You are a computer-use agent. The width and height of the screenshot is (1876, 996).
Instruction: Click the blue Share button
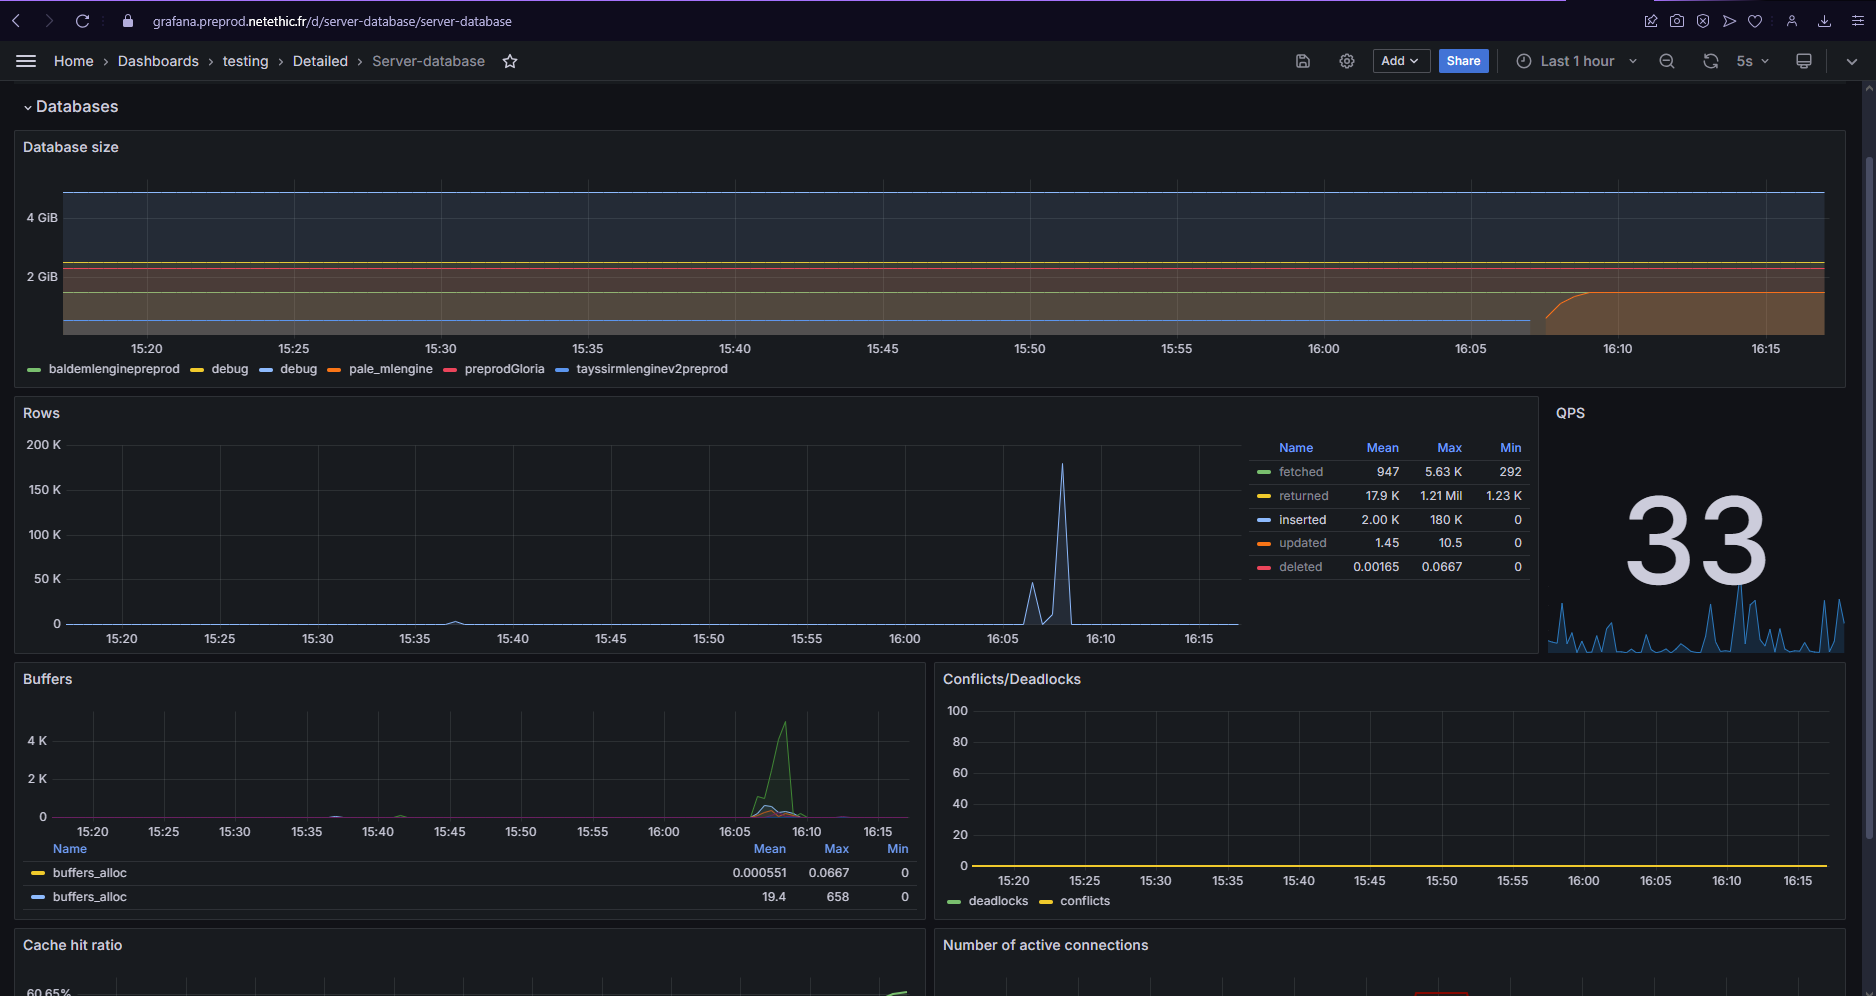tap(1463, 61)
